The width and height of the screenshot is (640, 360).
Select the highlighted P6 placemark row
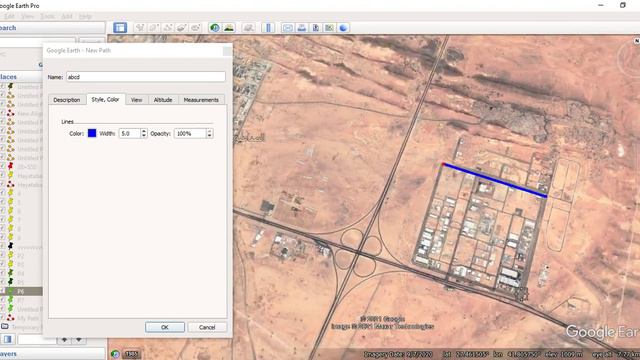(x=21, y=291)
